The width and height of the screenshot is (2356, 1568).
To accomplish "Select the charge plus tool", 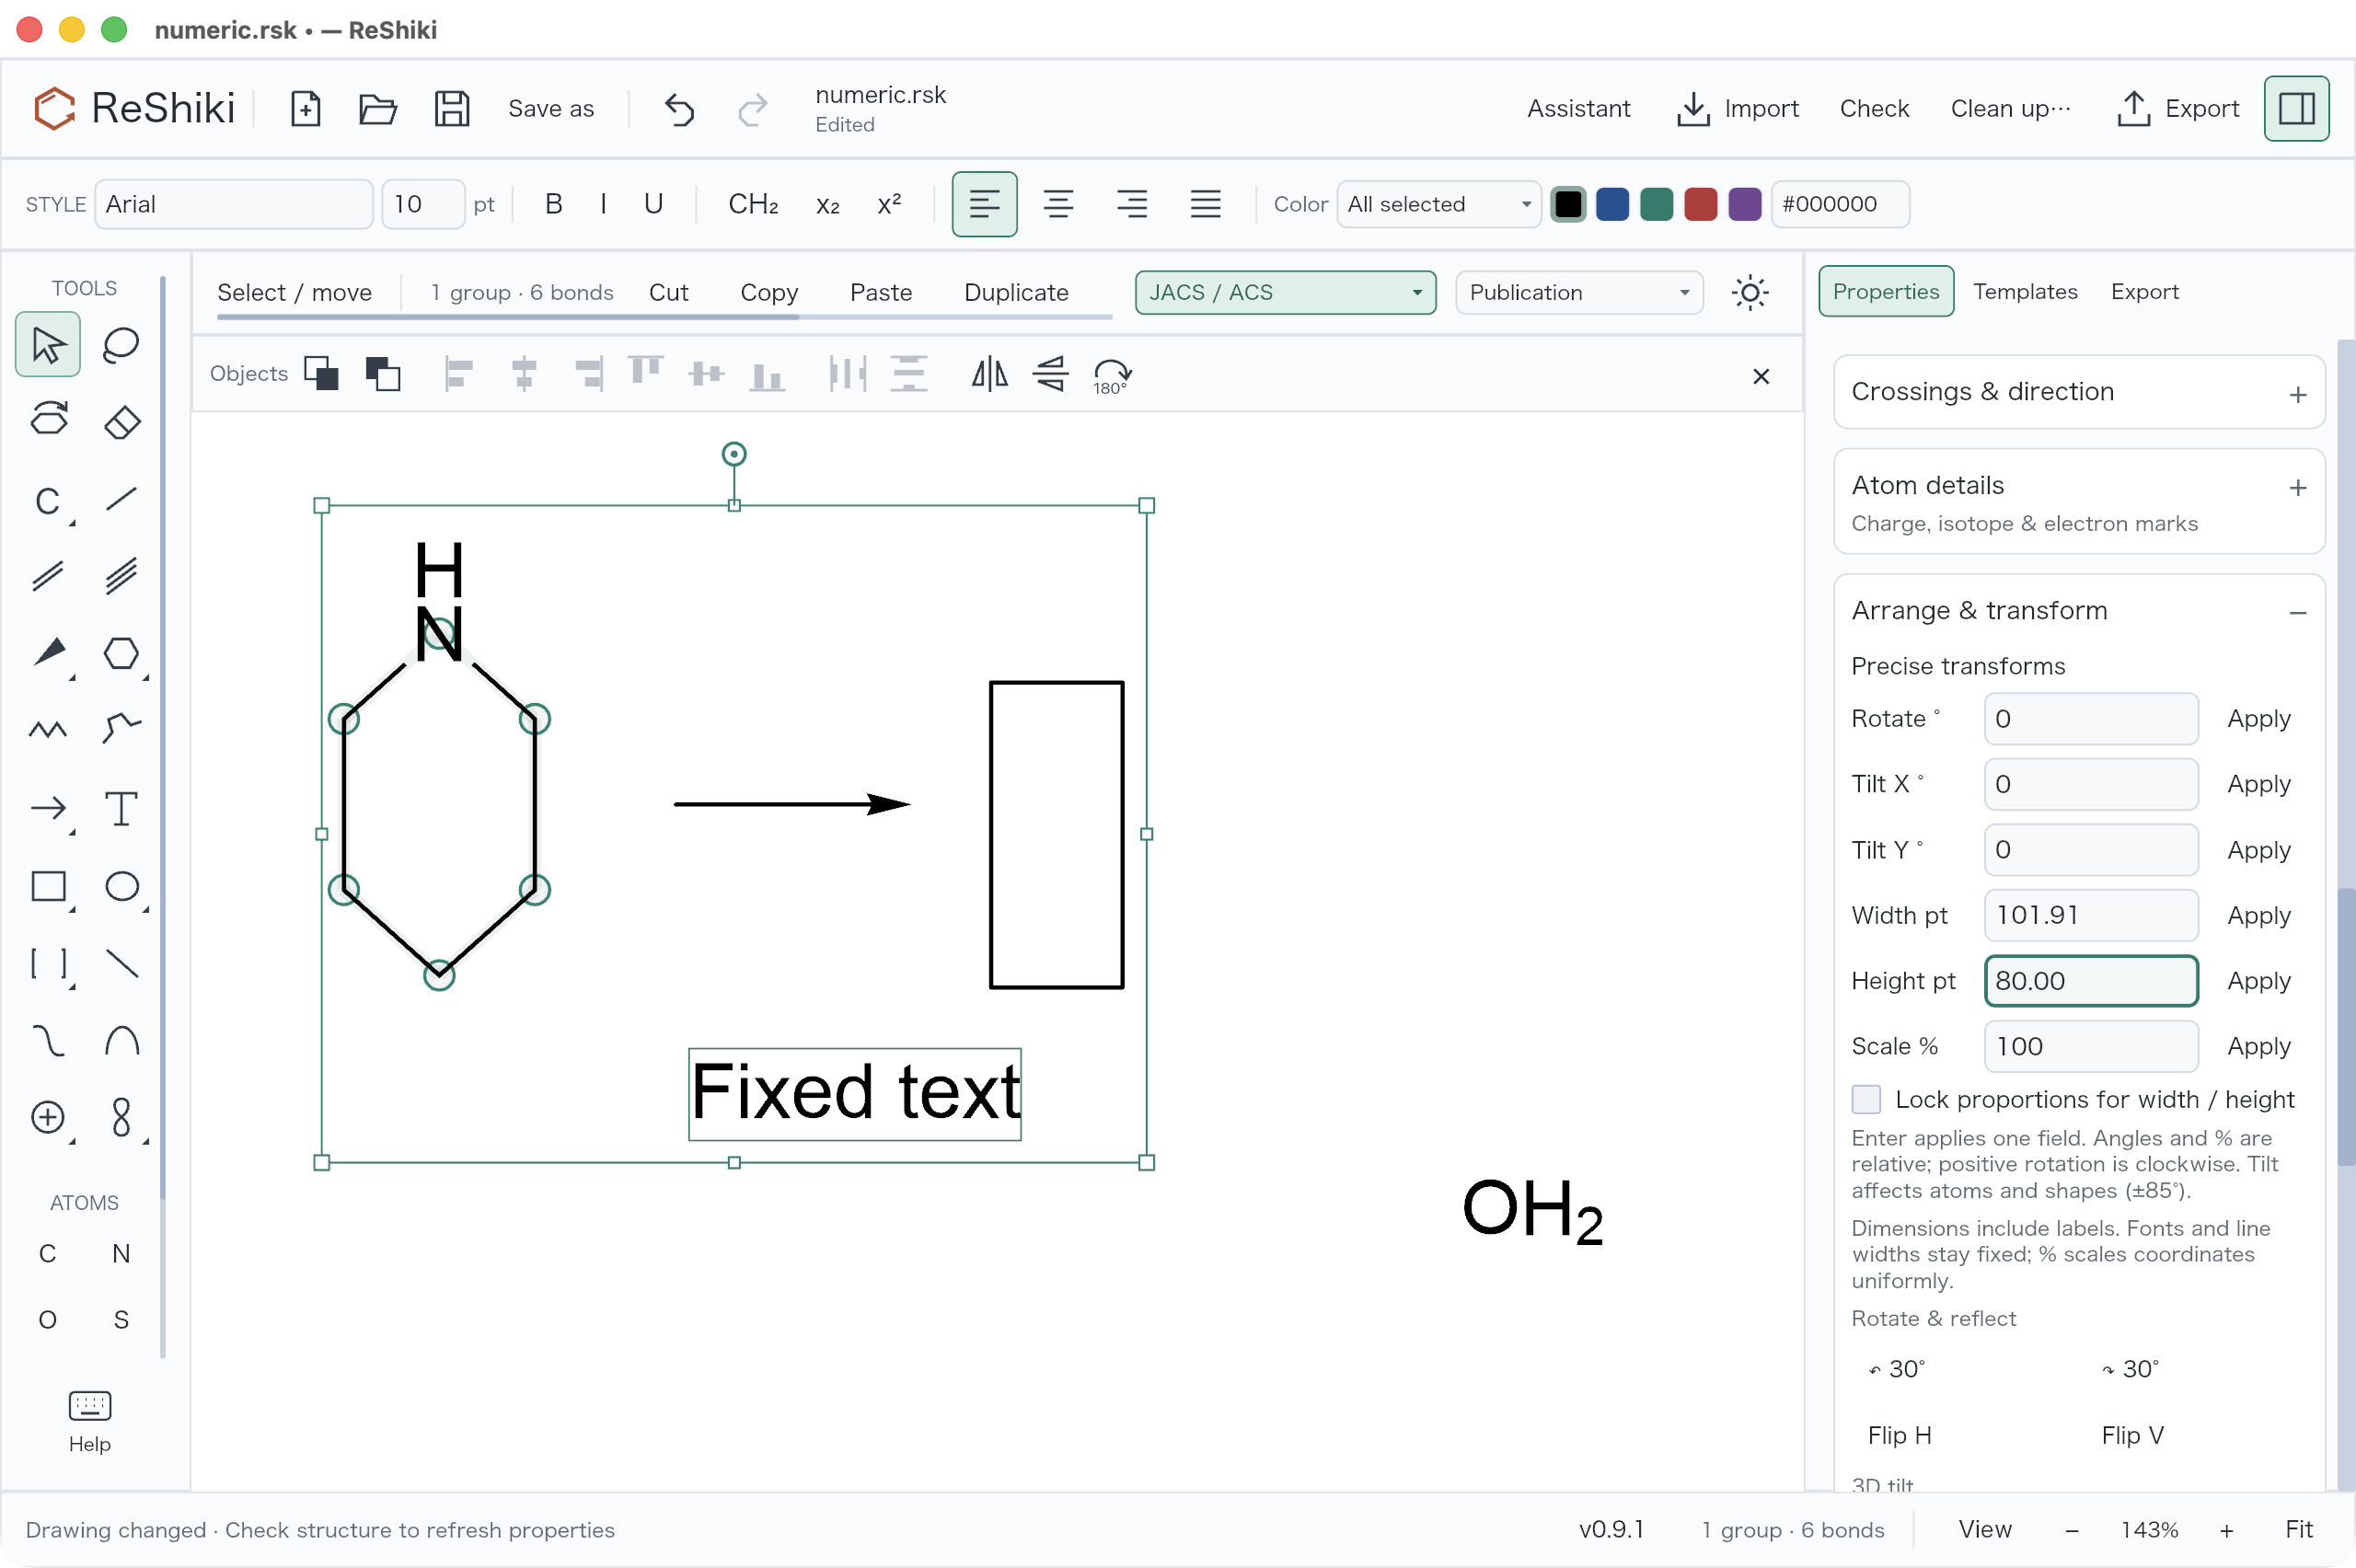I will coord(48,1117).
